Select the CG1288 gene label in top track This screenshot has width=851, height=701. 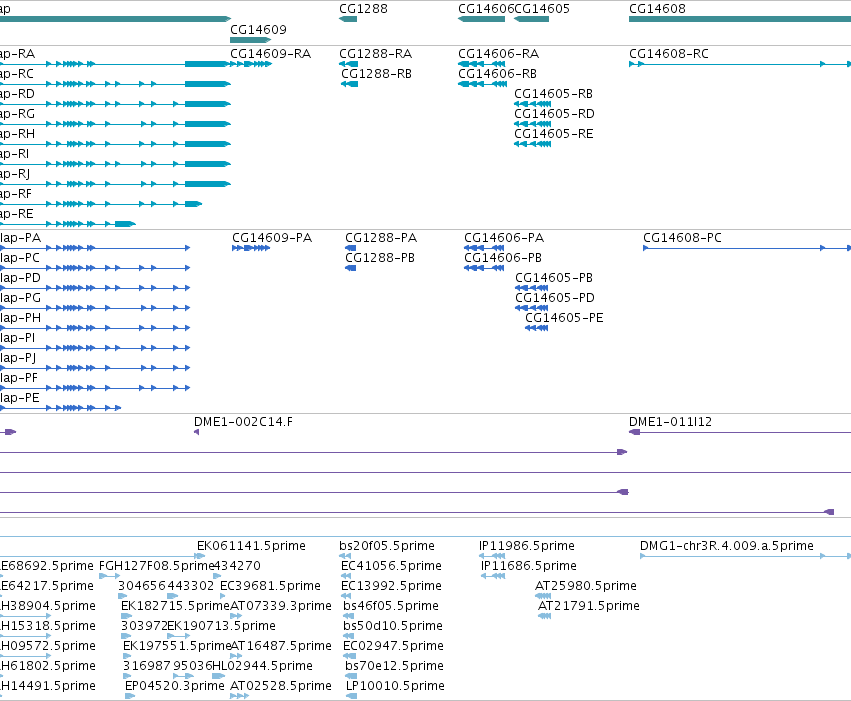coord(363,9)
